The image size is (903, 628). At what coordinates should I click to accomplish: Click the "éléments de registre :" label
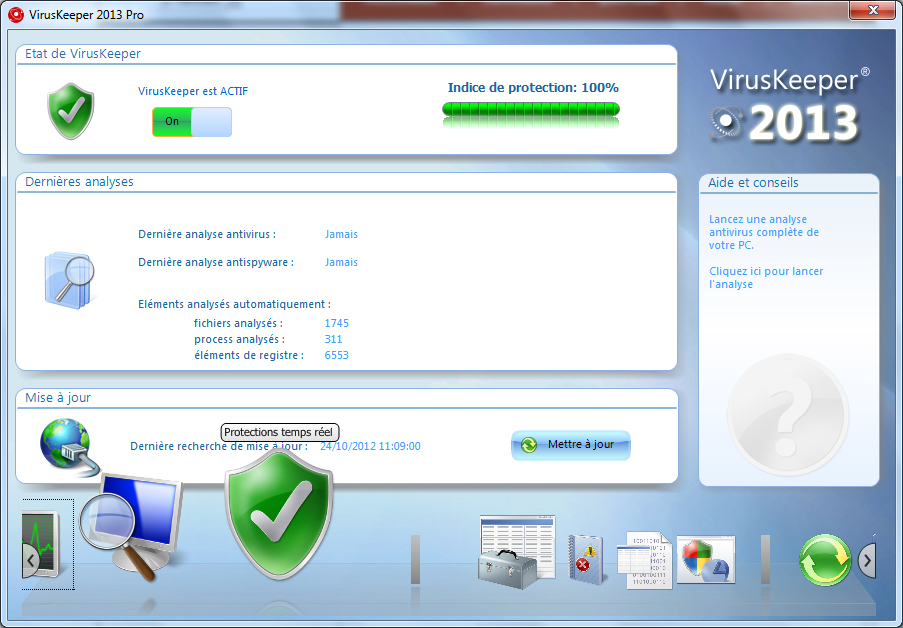249,355
